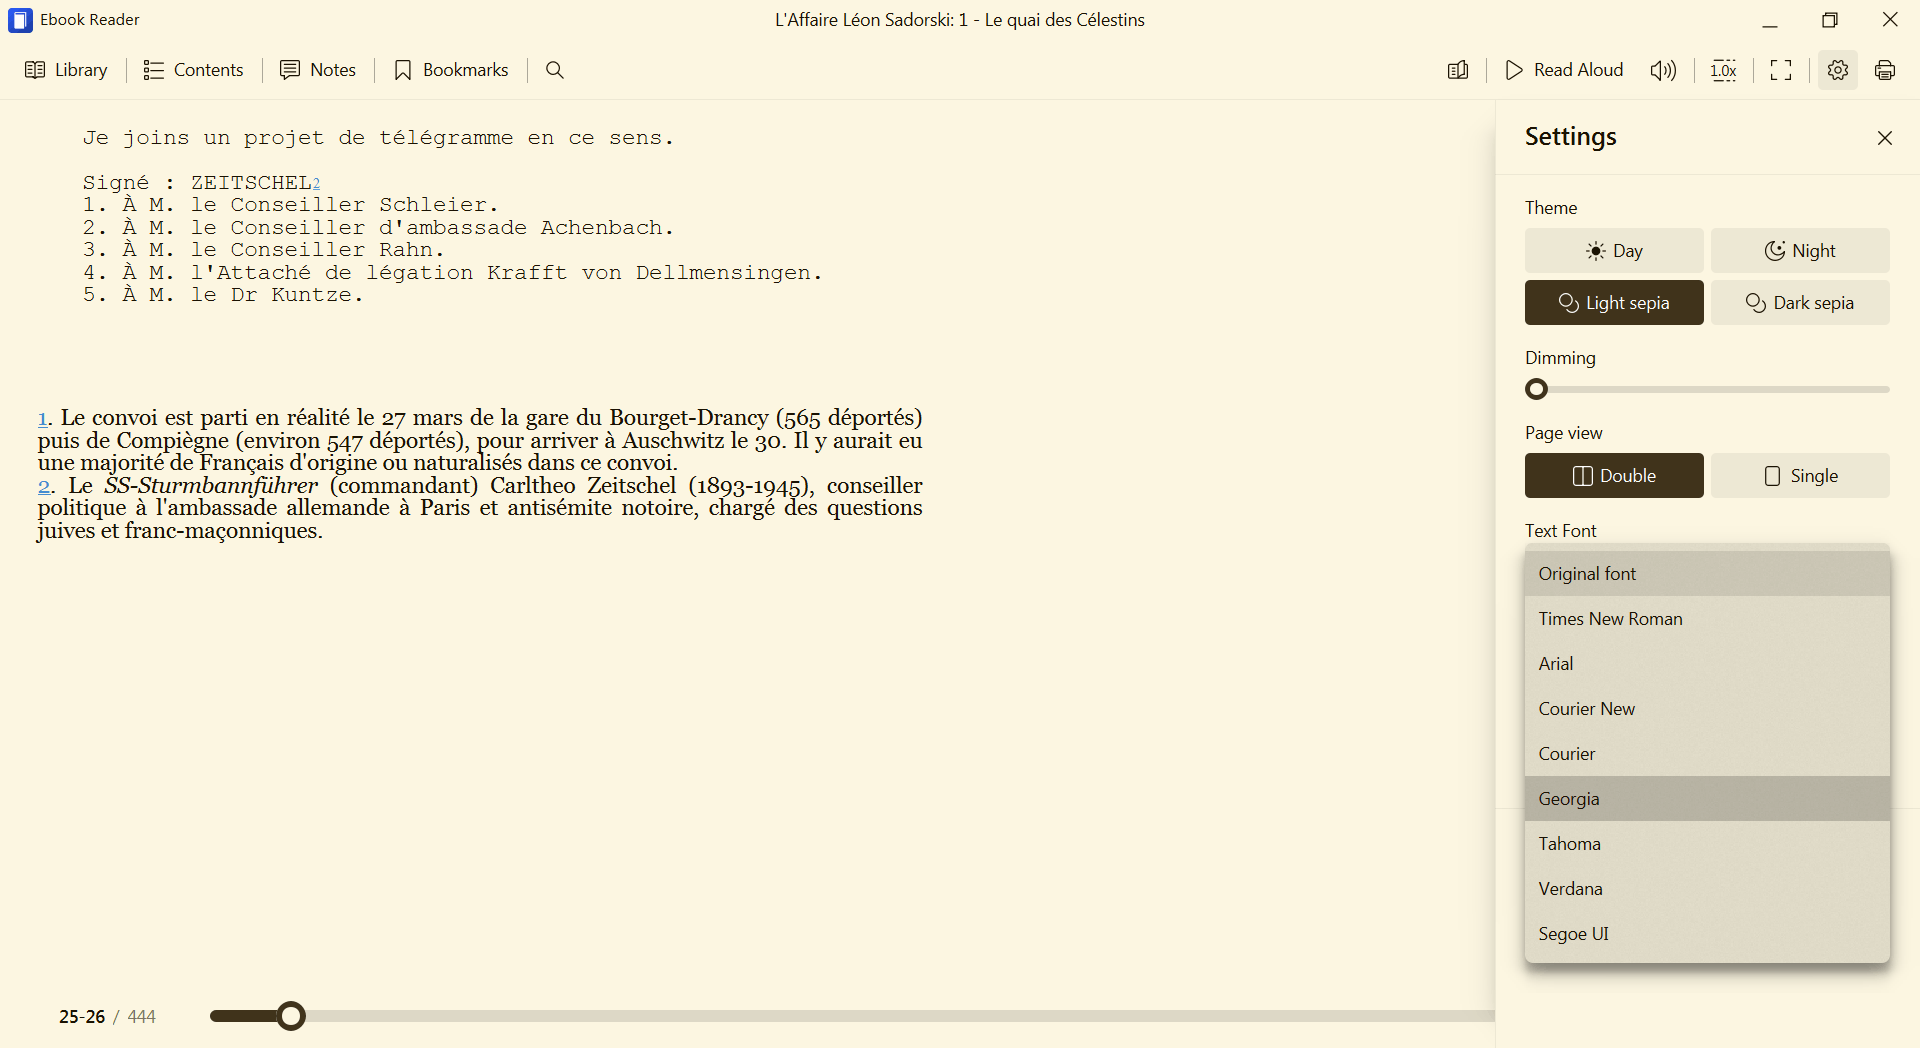Choose Georgia from the font list
1920x1048 pixels.
click(x=1706, y=799)
